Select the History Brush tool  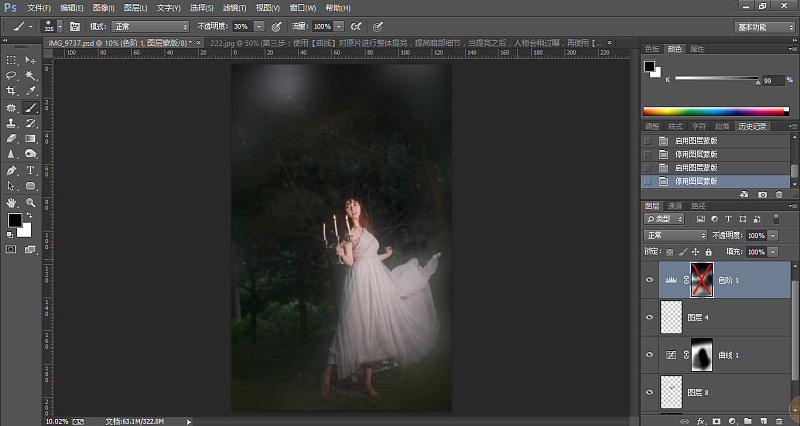31,123
